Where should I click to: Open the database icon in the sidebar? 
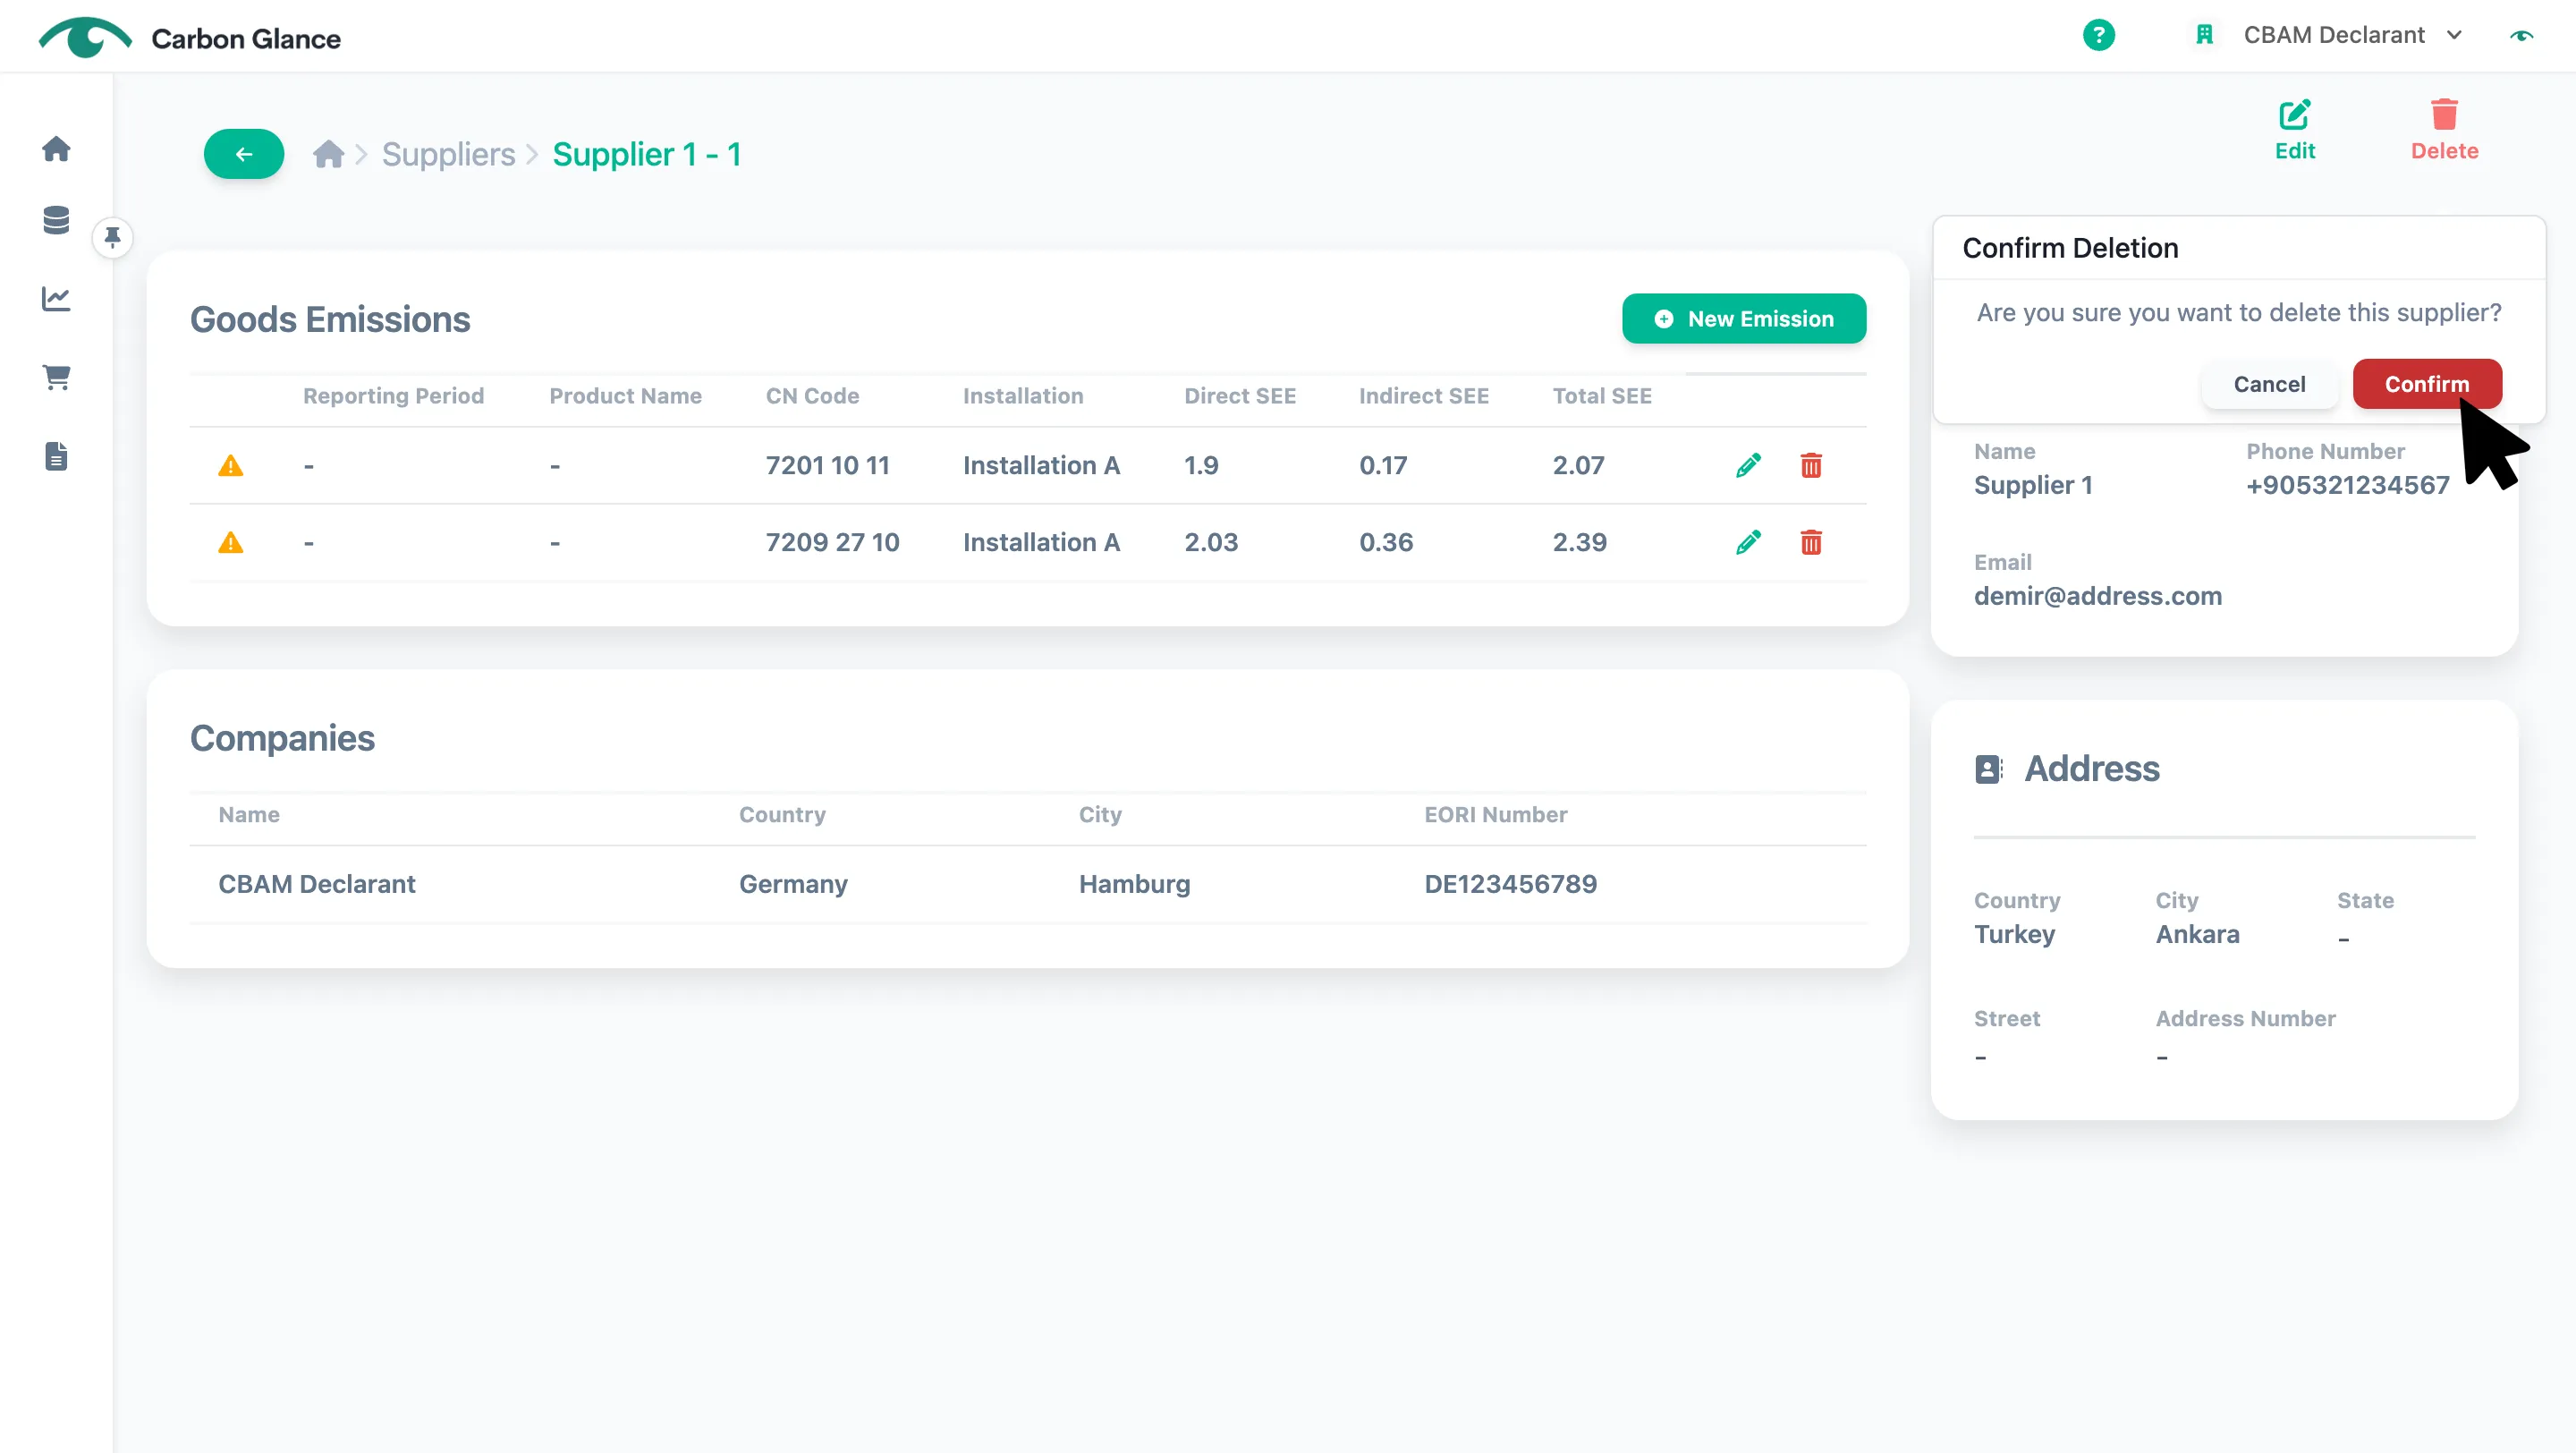(56, 221)
